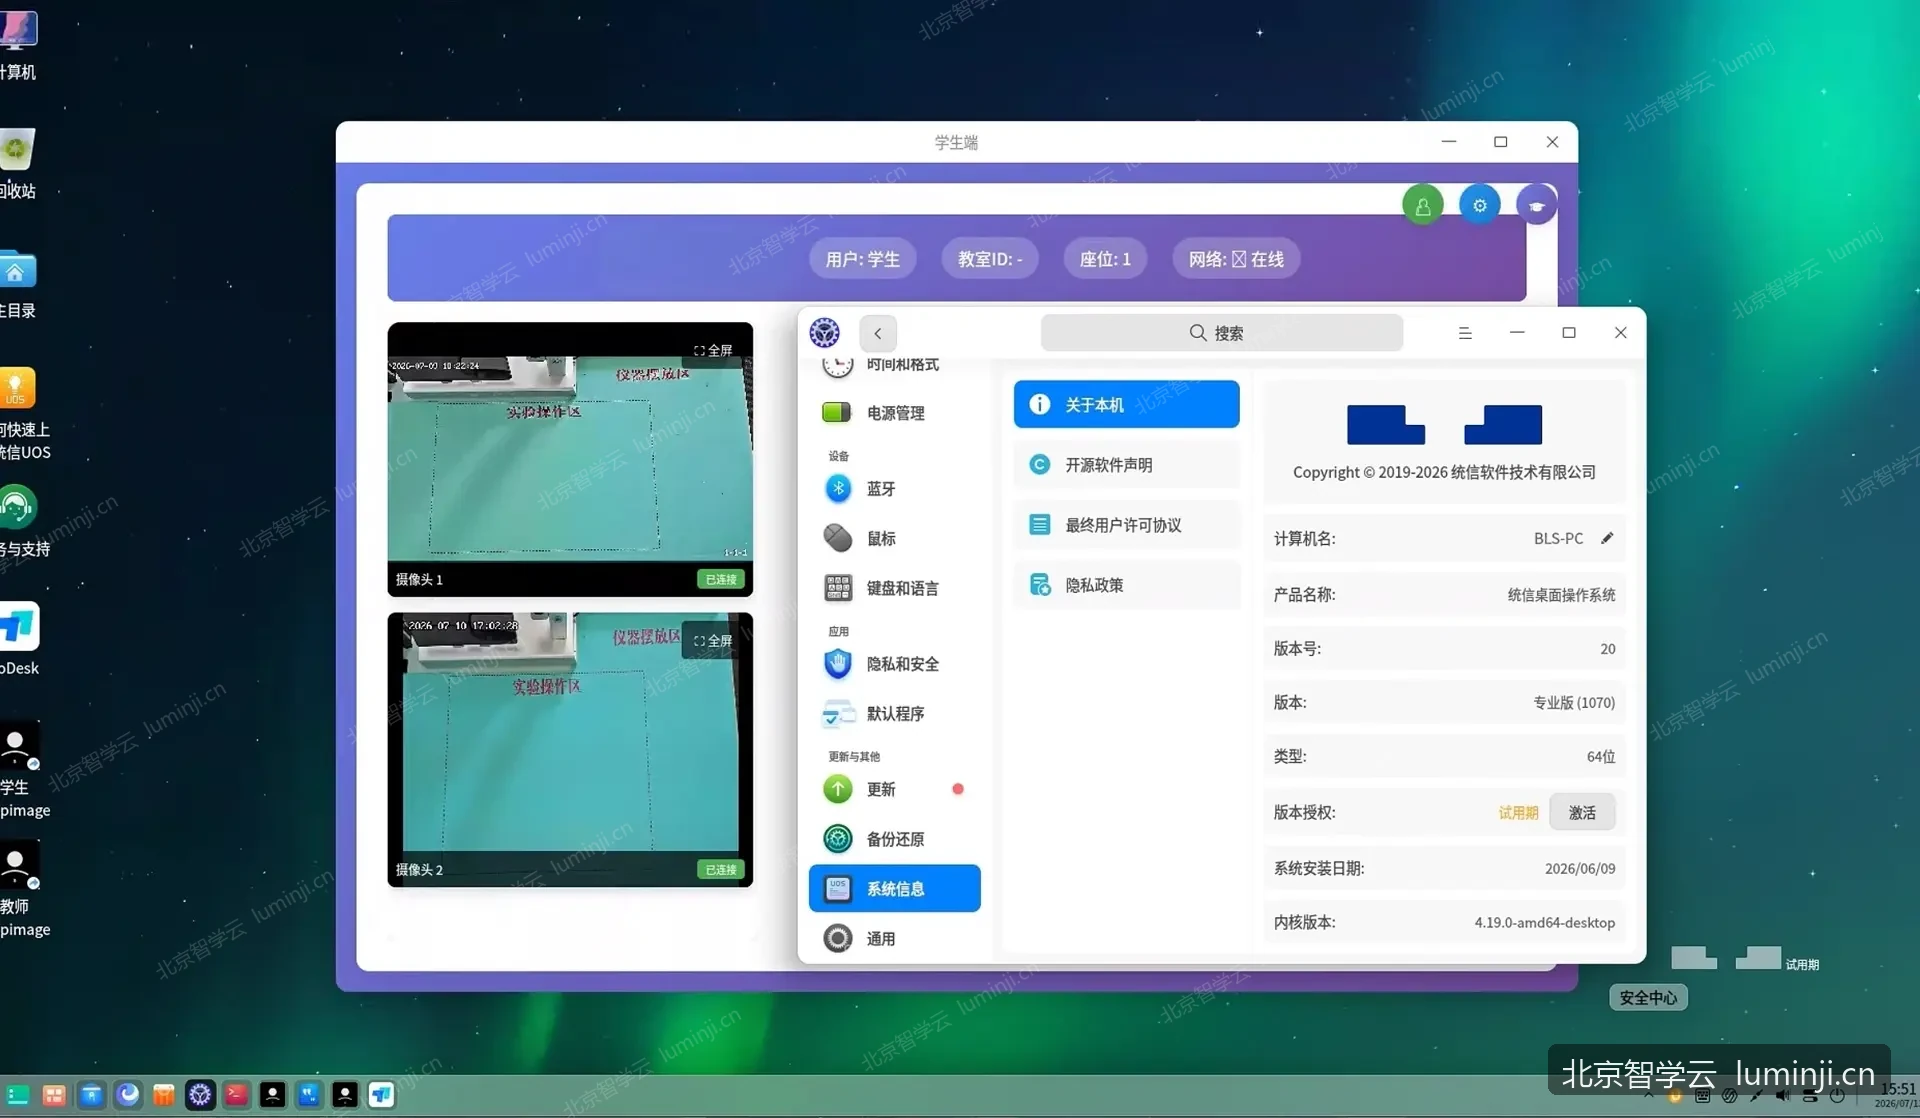1920x1118 pixels.
Task: Open the blue gear settings in student client
Action: click(x=1479, y=205)
